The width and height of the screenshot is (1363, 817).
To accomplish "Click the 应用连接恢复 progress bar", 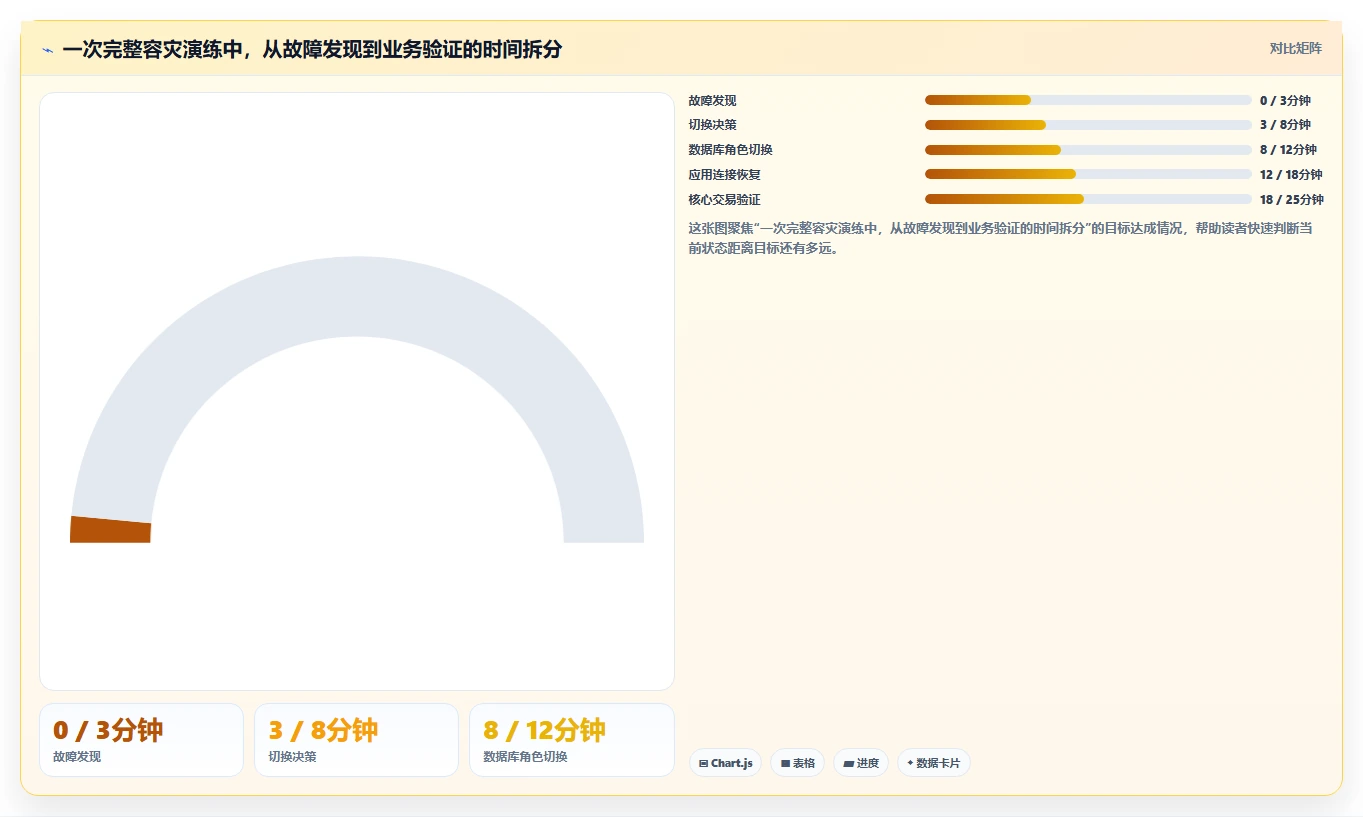I will (x=1088, y=174).
